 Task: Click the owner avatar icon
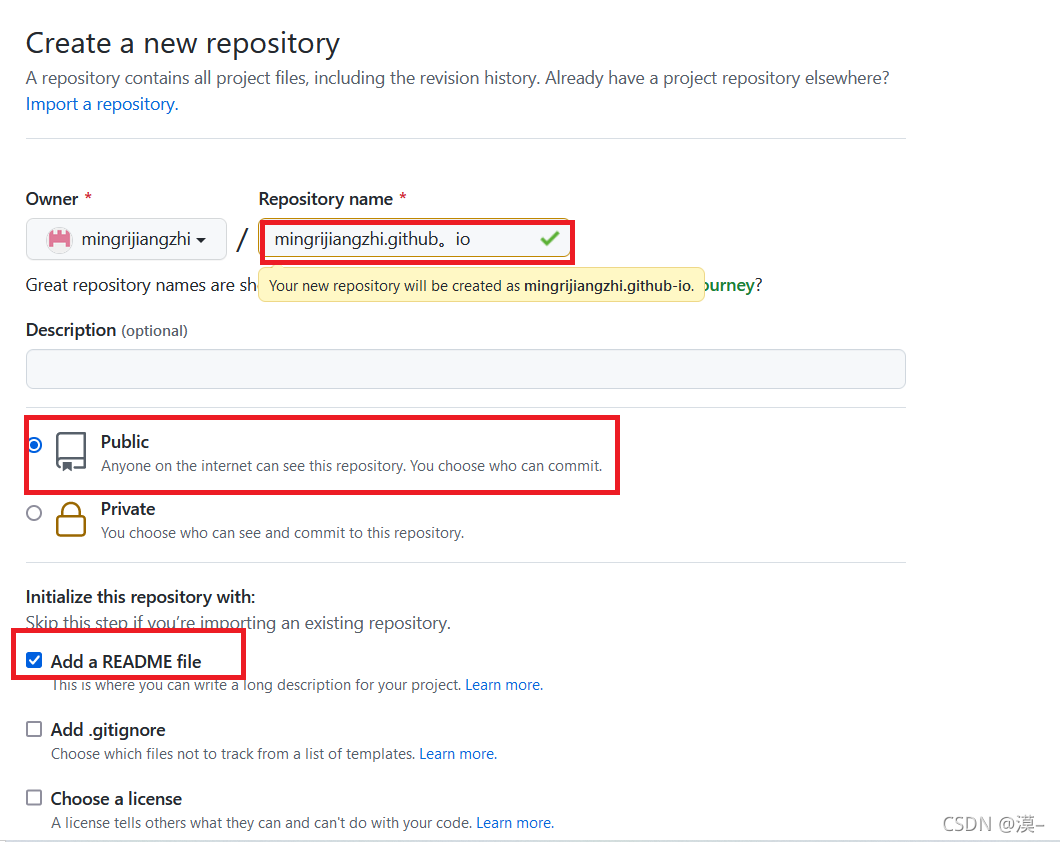[59, 239]
